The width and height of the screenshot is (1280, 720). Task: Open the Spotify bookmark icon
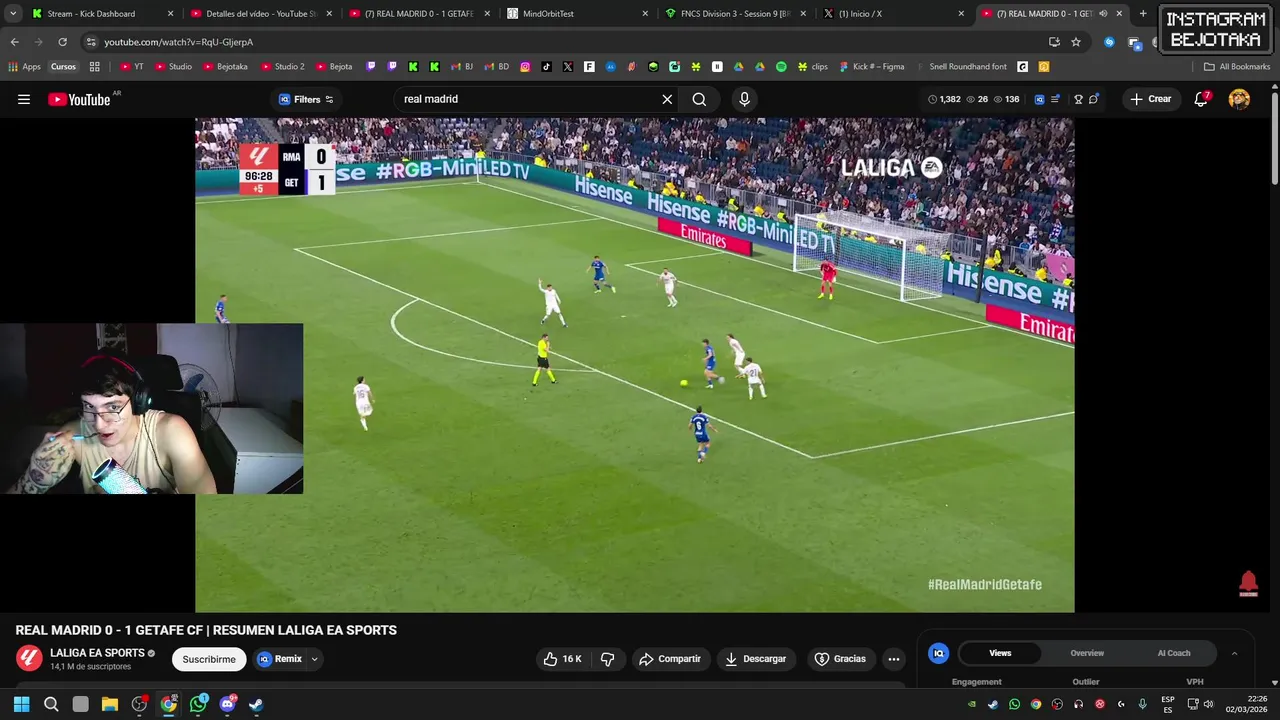[x=781, y=67]
